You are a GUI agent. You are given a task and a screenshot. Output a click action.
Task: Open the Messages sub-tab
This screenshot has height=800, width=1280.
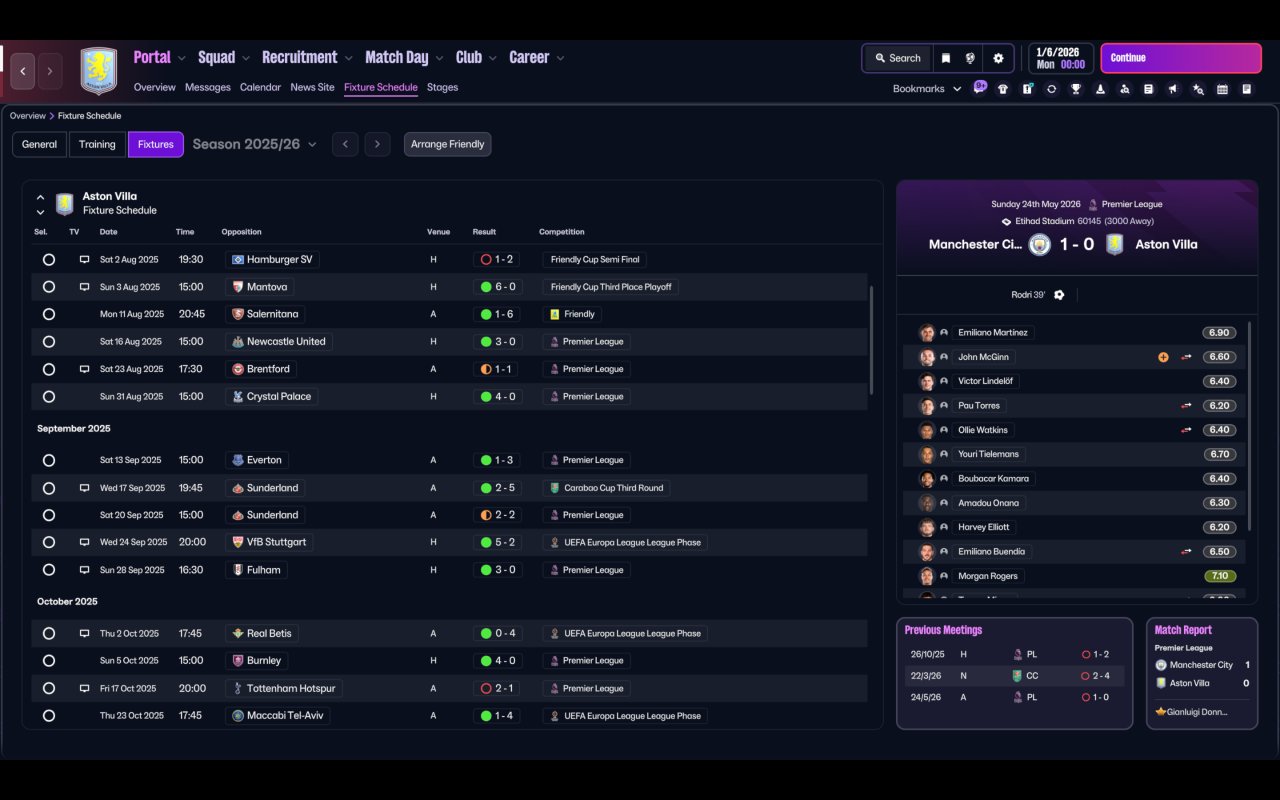(x=208, y=87)
